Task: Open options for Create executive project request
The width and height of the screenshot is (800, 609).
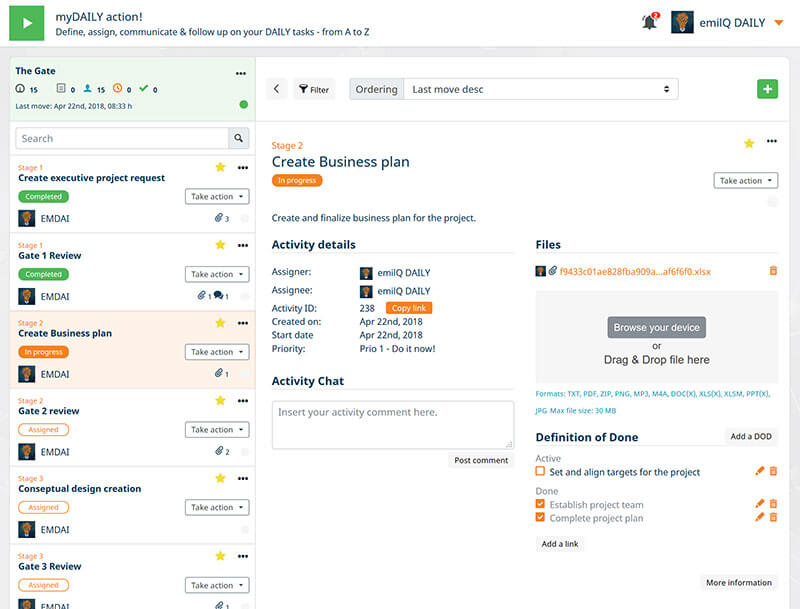Action: coord(243,168)
